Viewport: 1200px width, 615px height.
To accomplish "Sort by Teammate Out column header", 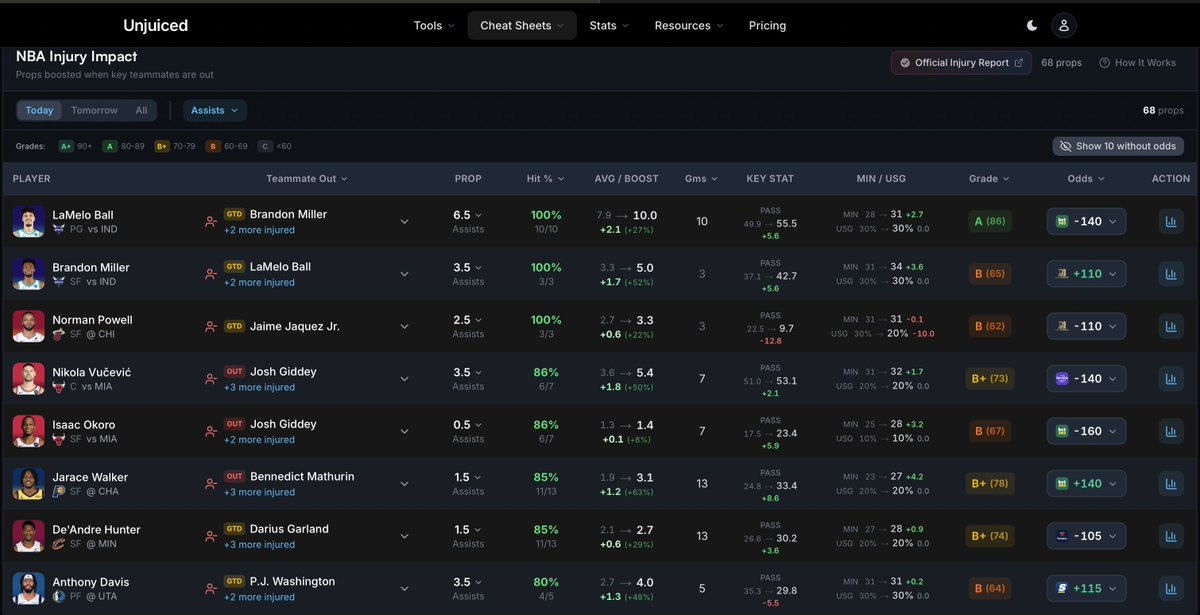I will pyautogui.click(x=307, y=179).
